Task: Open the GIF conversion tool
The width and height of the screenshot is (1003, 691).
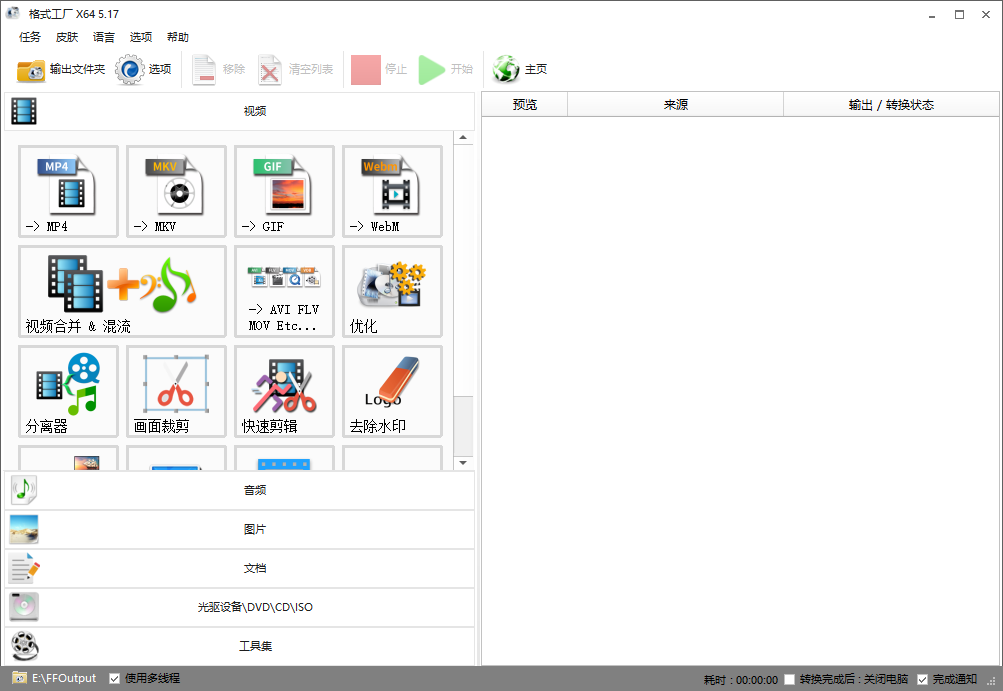Action: (284, 191)
